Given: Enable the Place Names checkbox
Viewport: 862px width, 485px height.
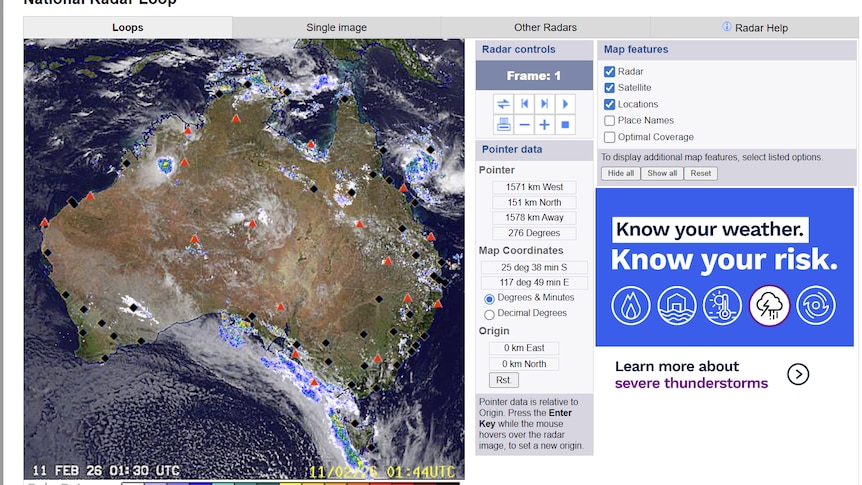Looking at the screenshot, I should click(610, 121).
